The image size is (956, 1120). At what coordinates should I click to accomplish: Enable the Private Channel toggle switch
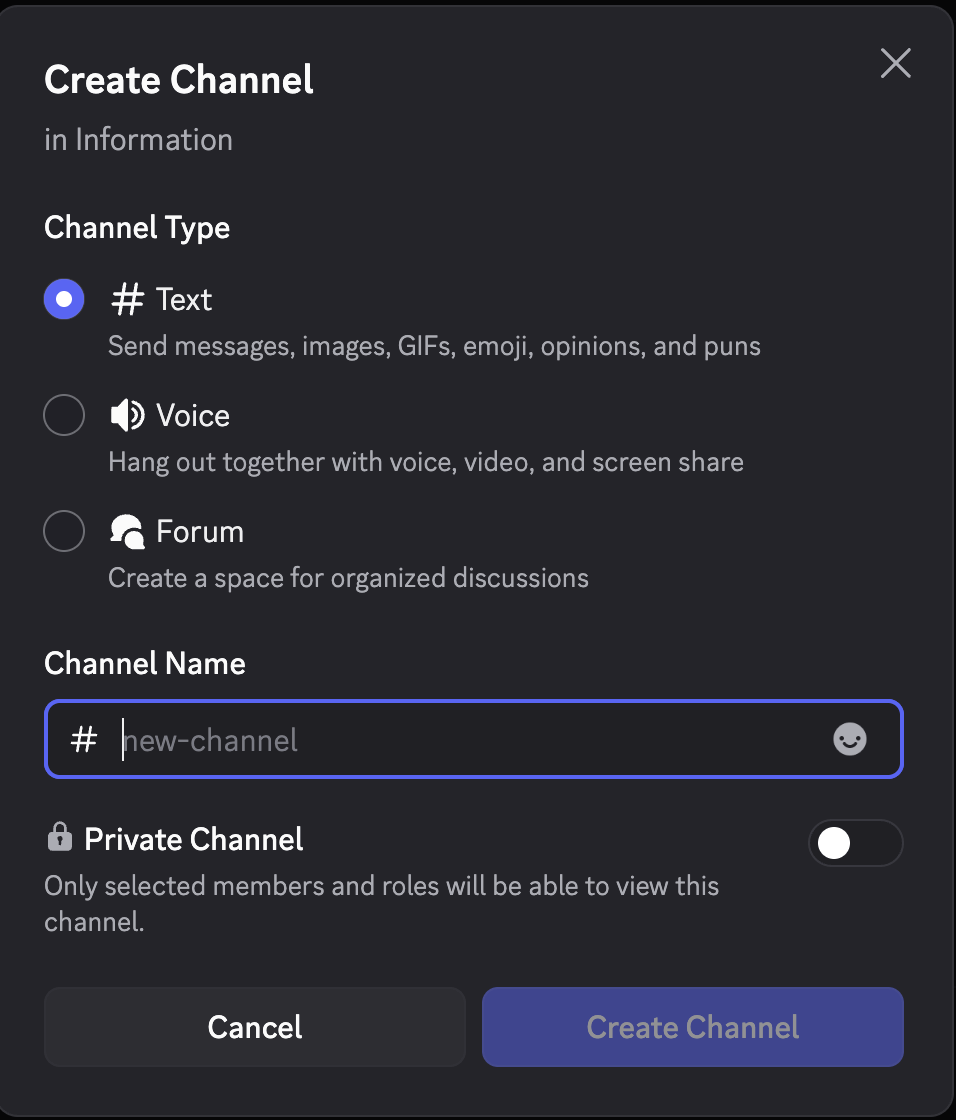(x=855, y=843)
